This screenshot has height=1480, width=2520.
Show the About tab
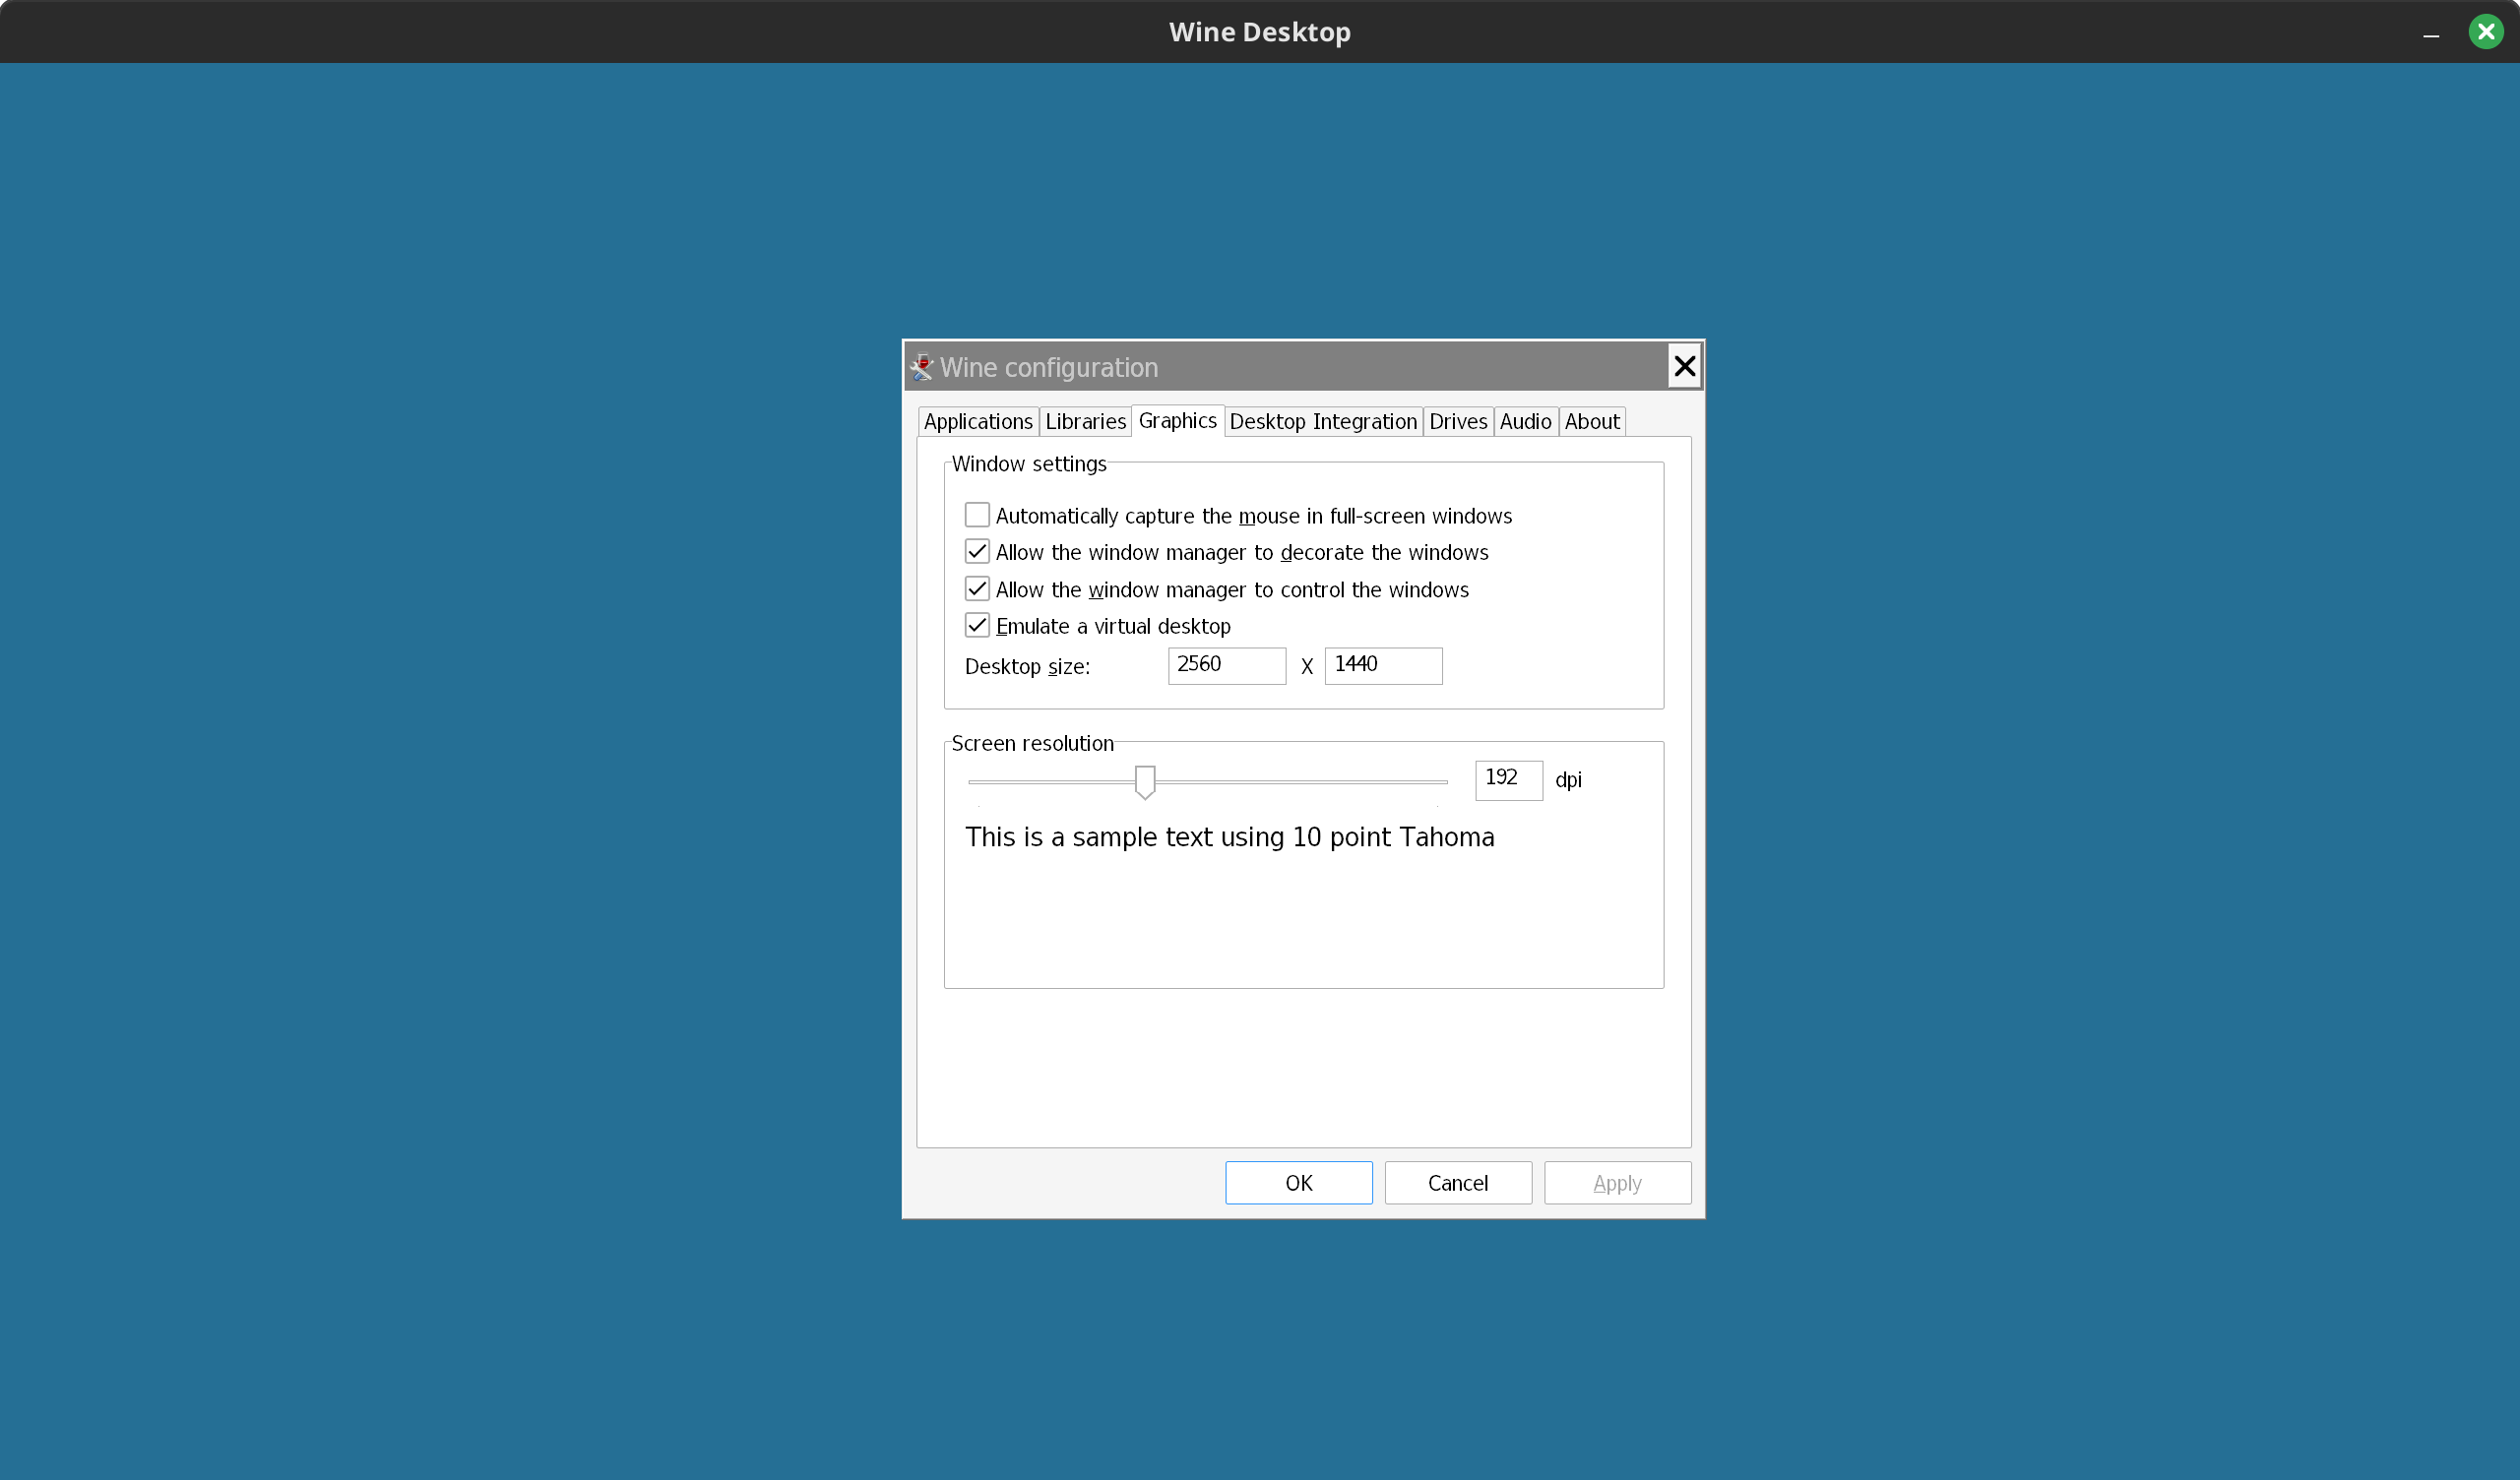(x=1591, y=422)
